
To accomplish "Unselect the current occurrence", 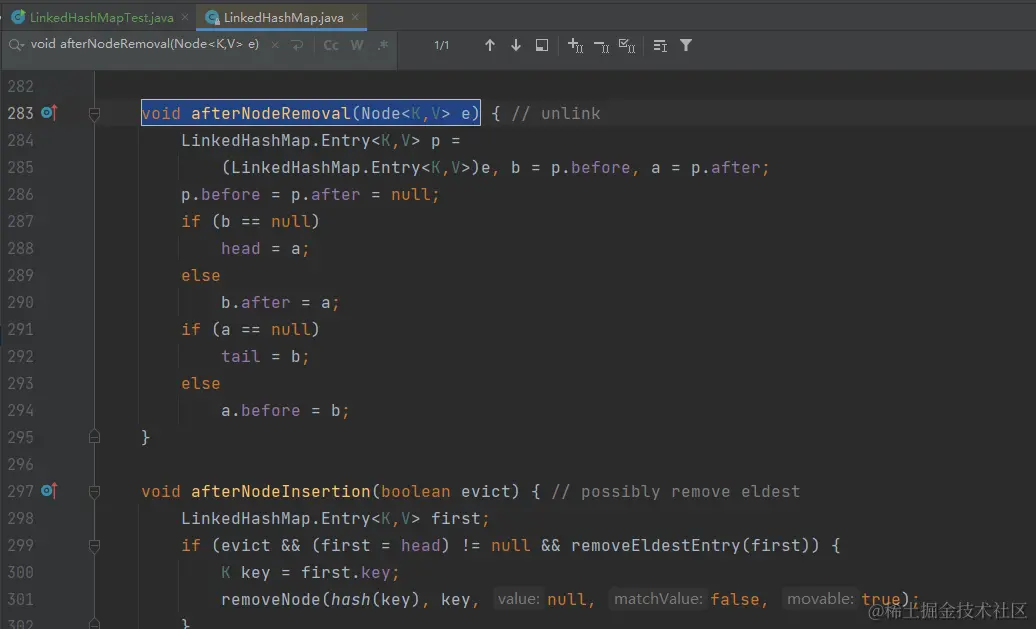I will pyautogui.click(x=601, y=45).
